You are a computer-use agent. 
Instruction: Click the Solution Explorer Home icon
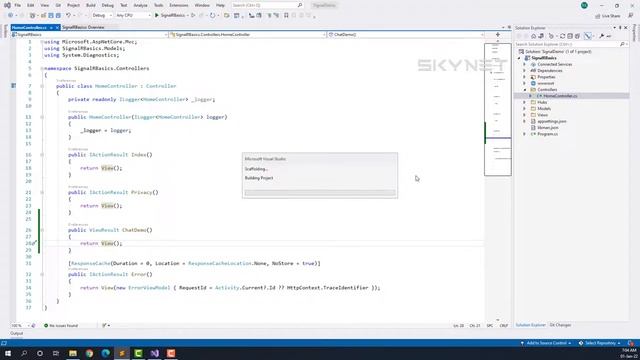click(533, 36)
